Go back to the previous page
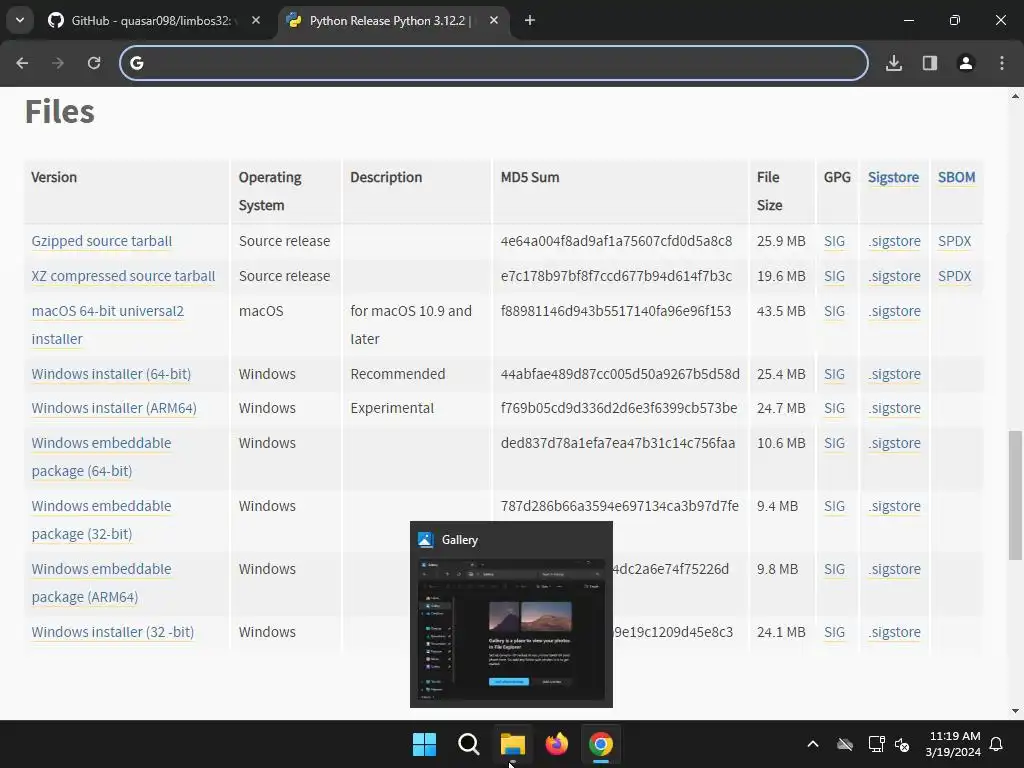The width and height of the screenshot is (1024, 768). coord(22,63)
